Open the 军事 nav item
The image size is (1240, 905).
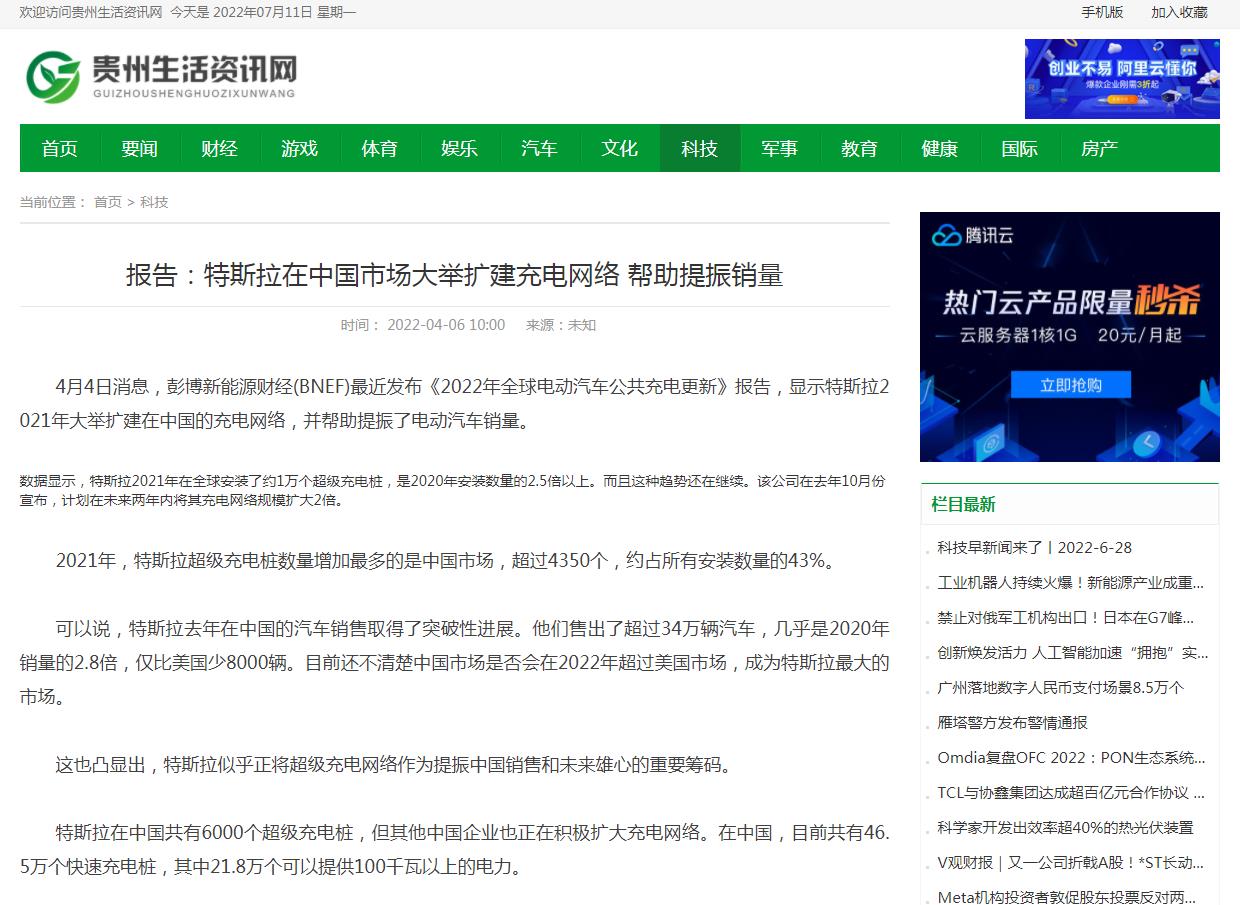[x=780, y=148]
